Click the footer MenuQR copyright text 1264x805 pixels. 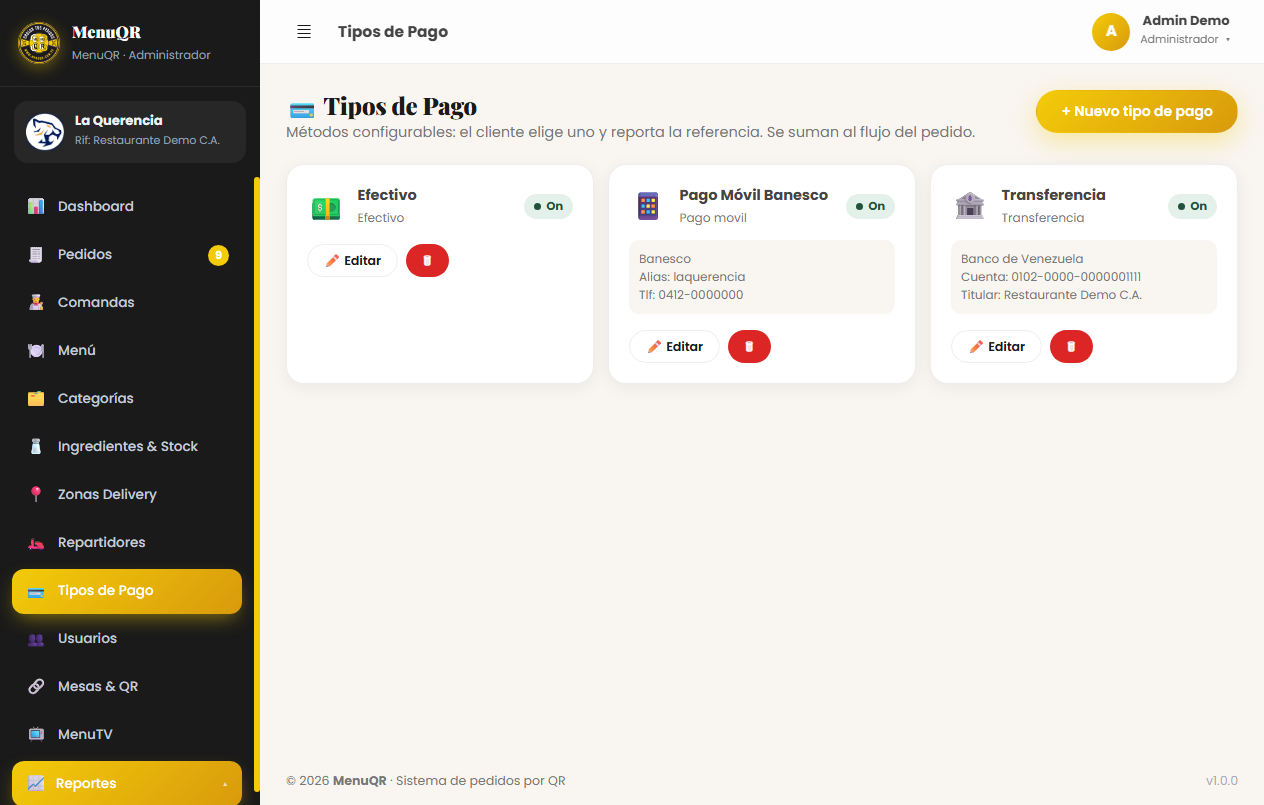click(x=426, y=781)
